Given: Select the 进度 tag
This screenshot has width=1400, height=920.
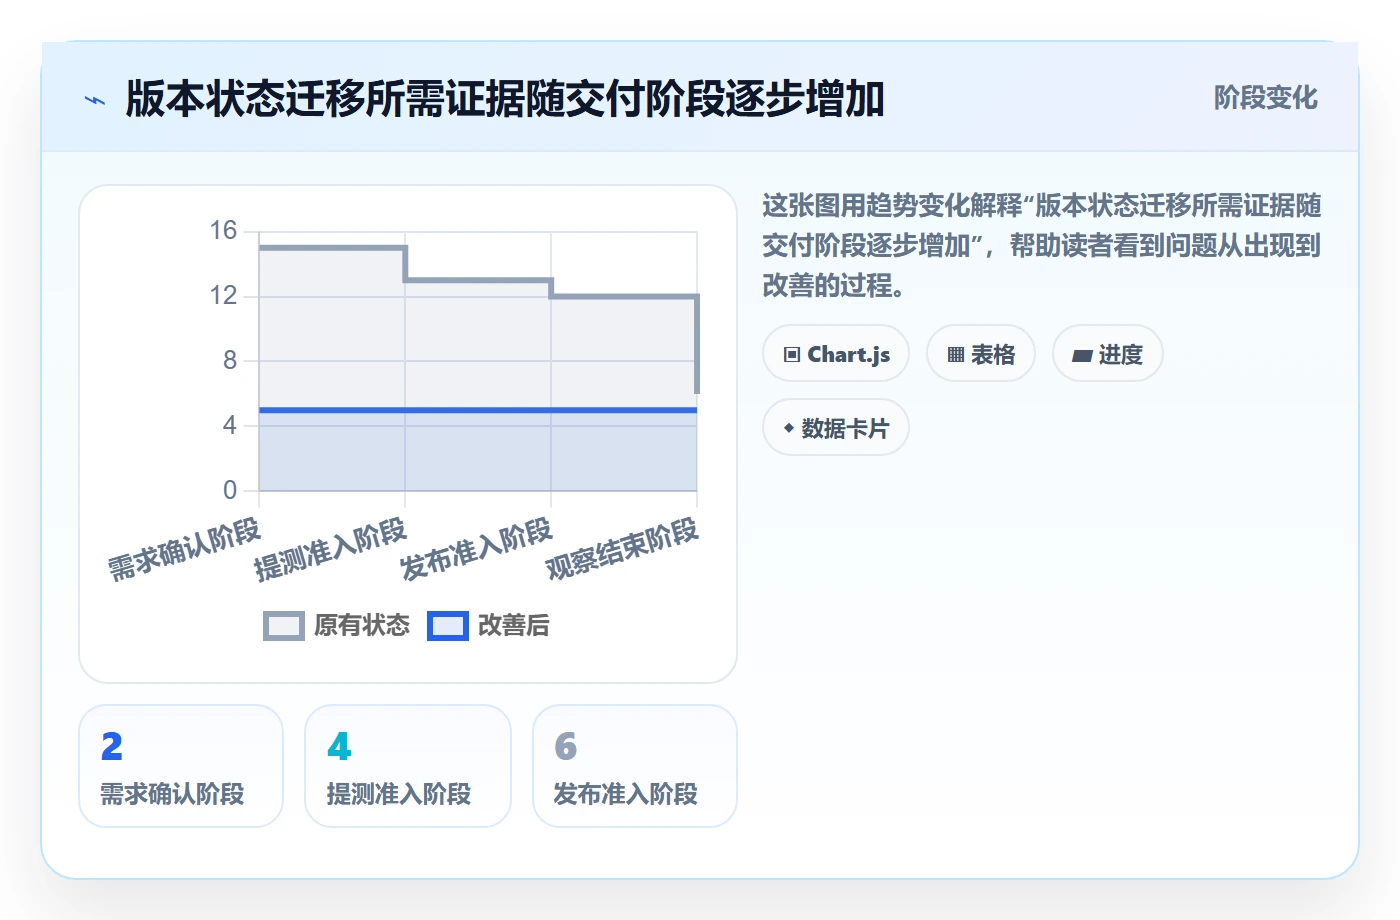Looking at the screenshot, I should 1108,354.
